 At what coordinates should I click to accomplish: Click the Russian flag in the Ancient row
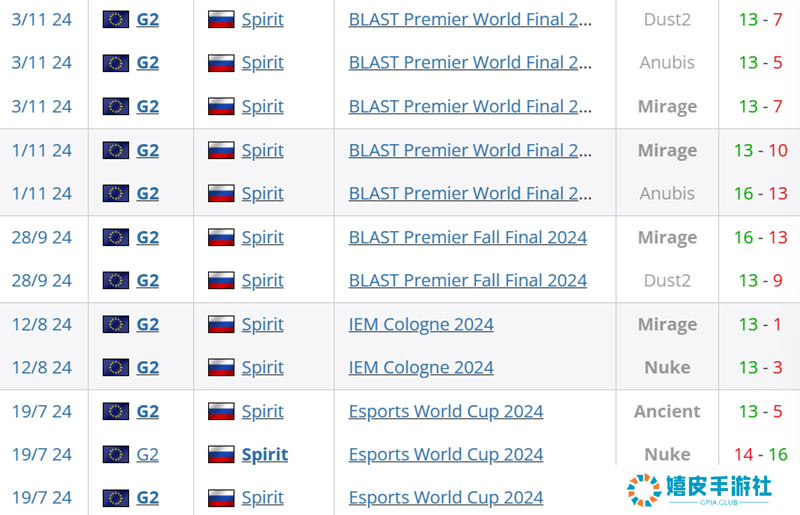(221, 411)
